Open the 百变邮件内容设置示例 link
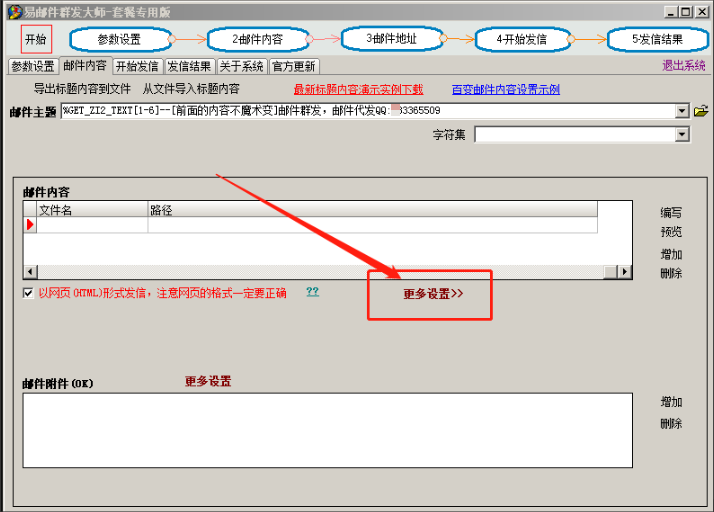Screen dimensions: 714x512 coord(506,89)
